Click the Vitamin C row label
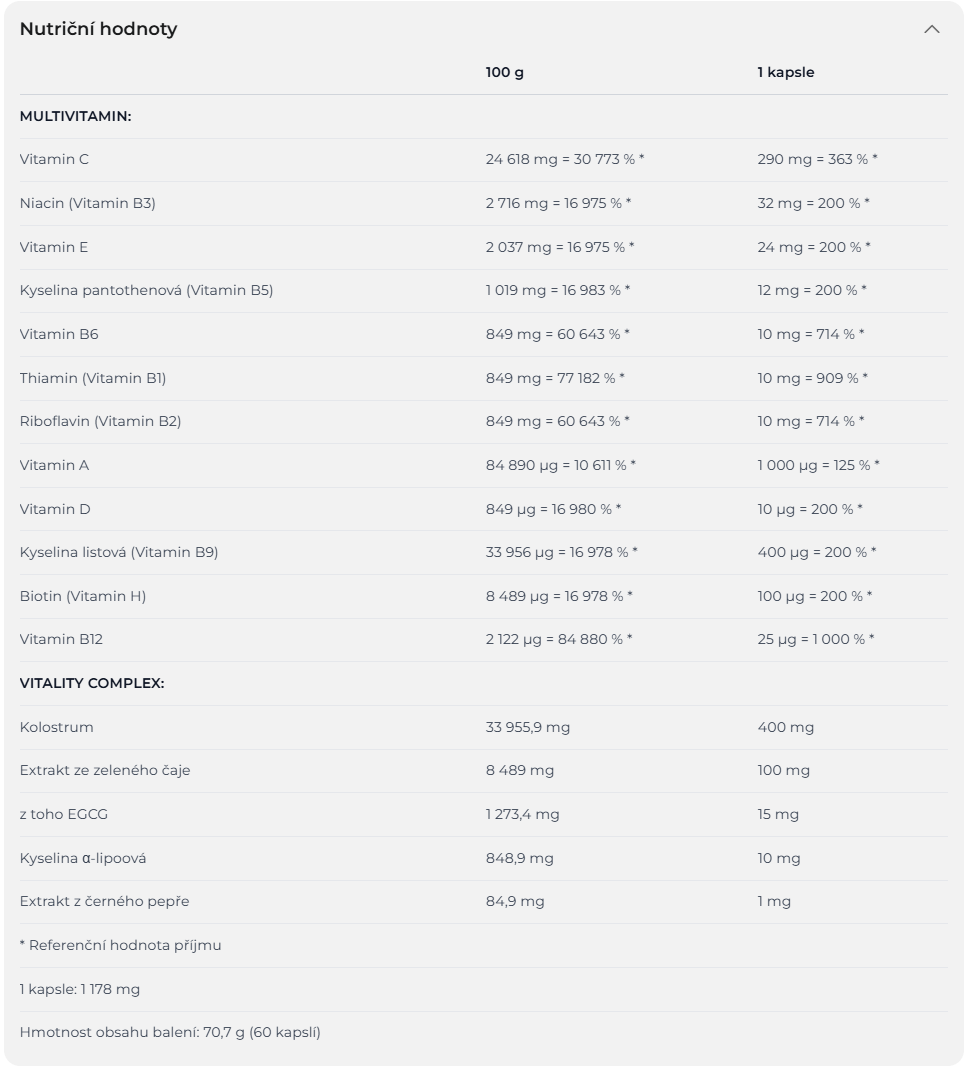The width and height of the screenshot is (970, 1072). point(54,159)
